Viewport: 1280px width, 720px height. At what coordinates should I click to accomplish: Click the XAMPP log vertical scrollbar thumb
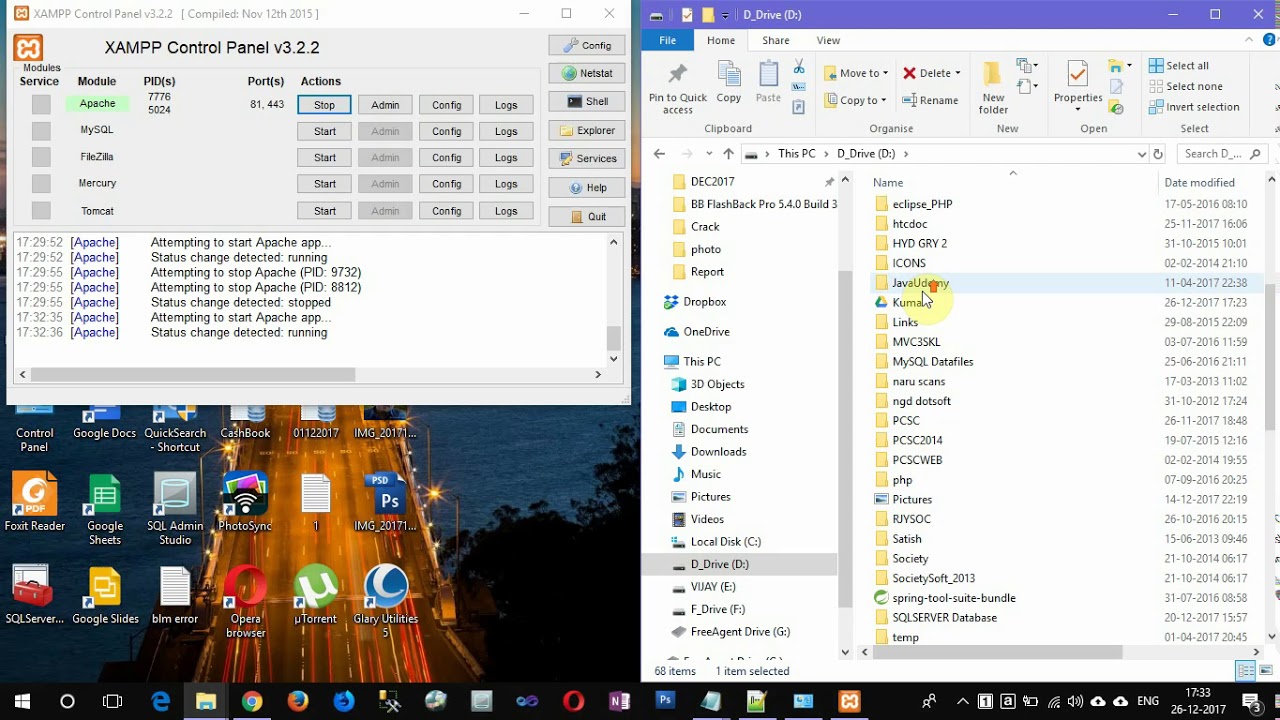pos(614,338)
